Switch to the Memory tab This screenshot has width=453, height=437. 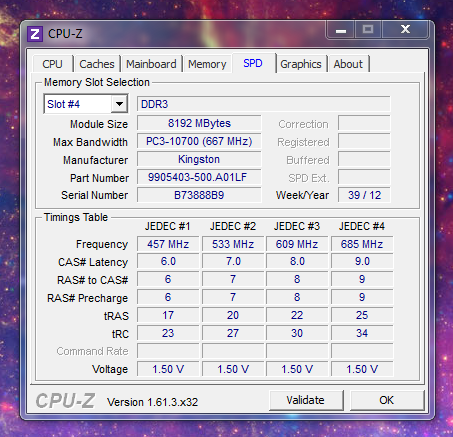(x=207, y=64)
